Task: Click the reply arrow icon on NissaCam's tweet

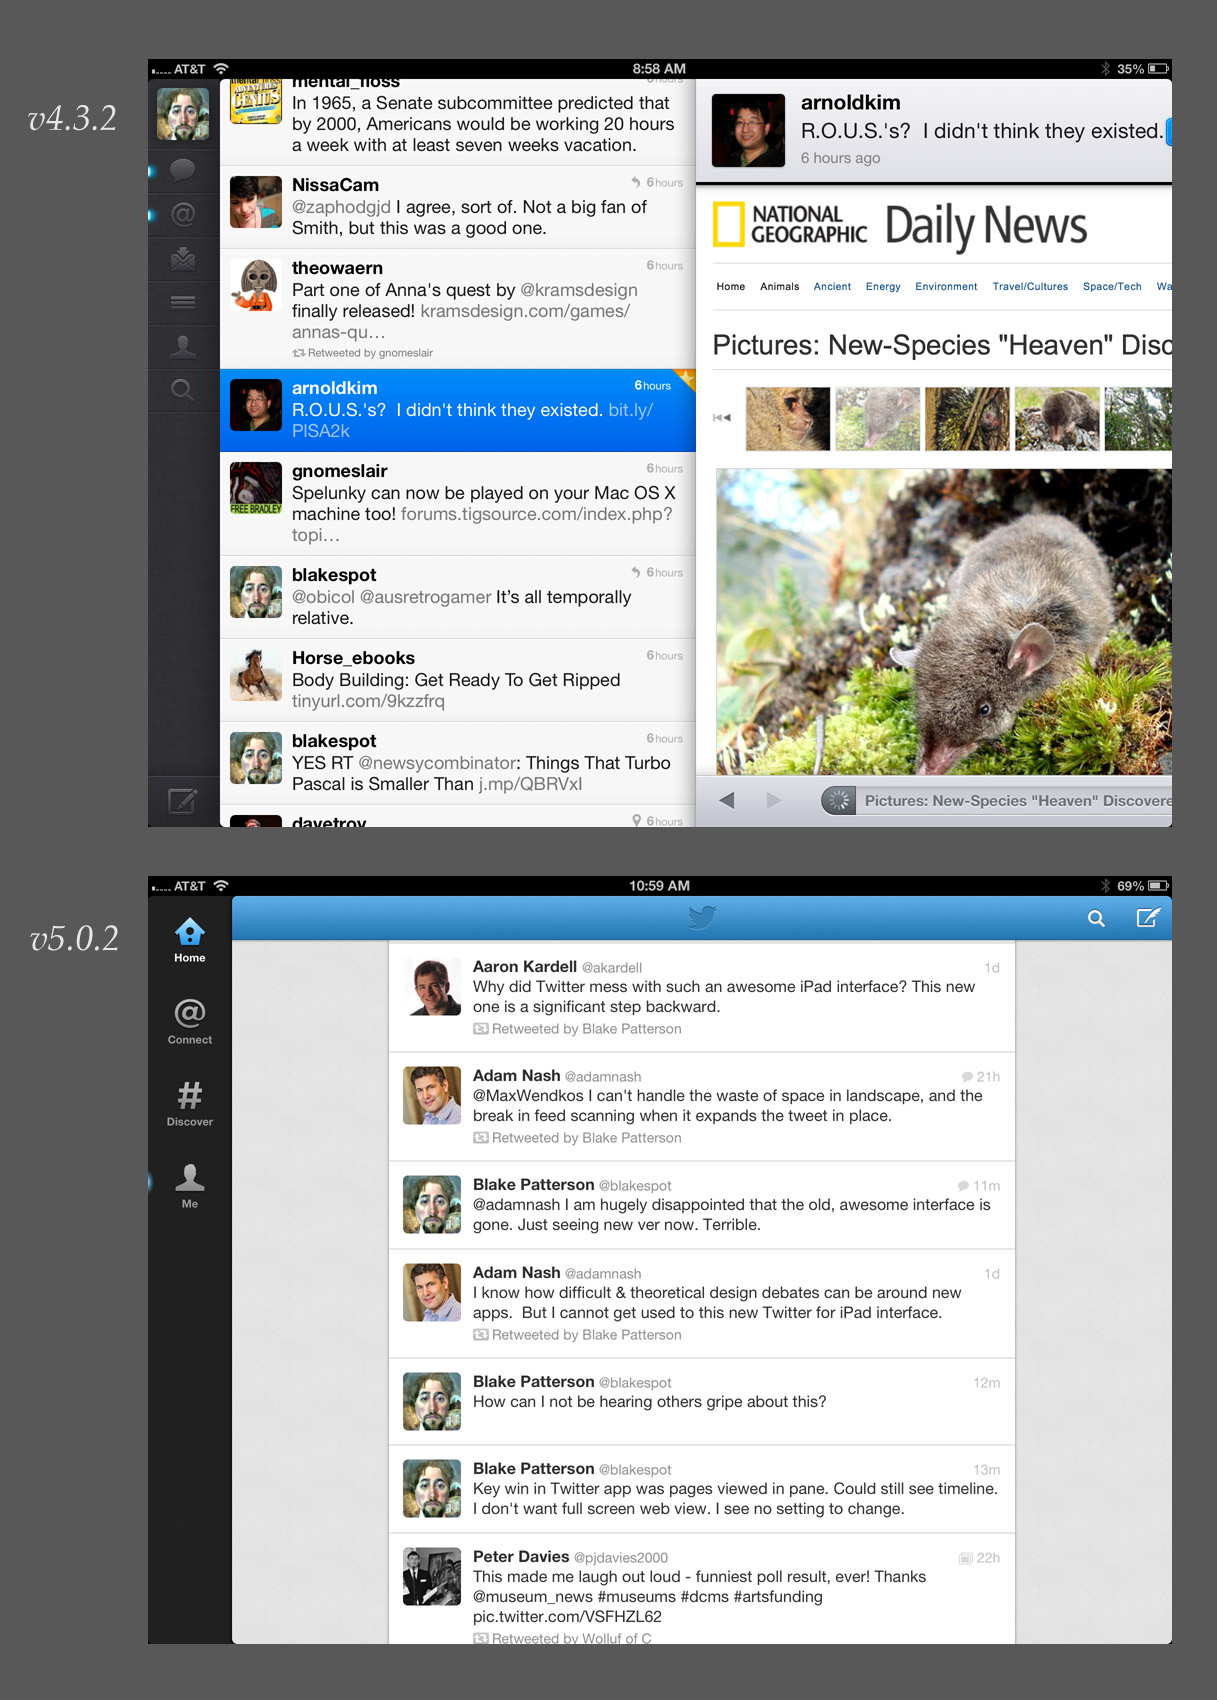Action: [x=636, y=182]
